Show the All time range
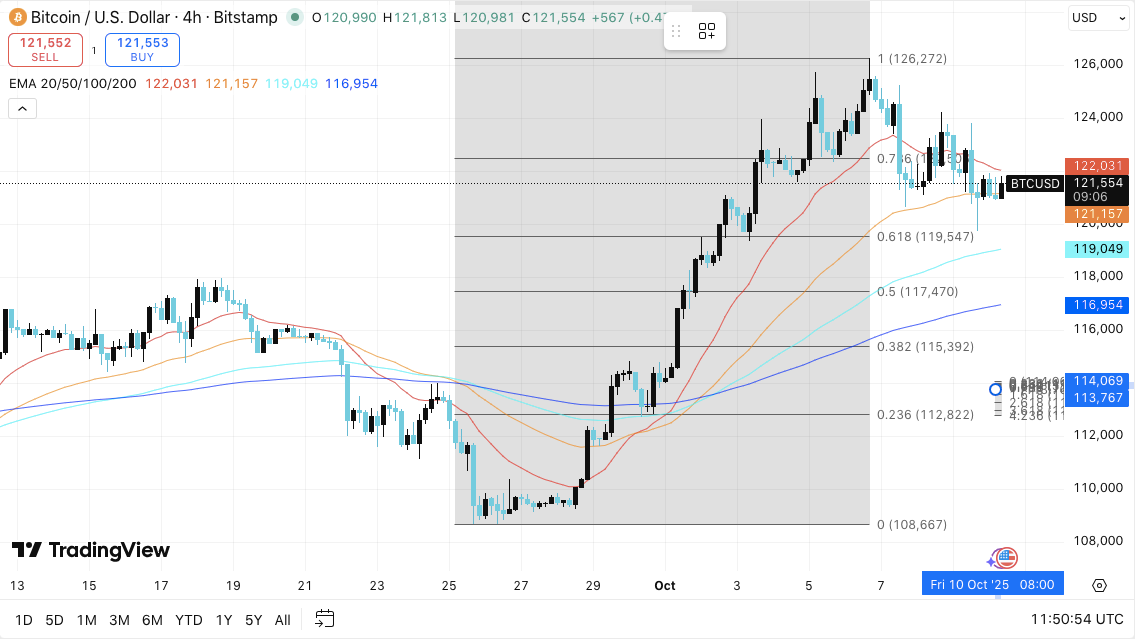This screenshot has width=1135, height=639. coord(283,620)
